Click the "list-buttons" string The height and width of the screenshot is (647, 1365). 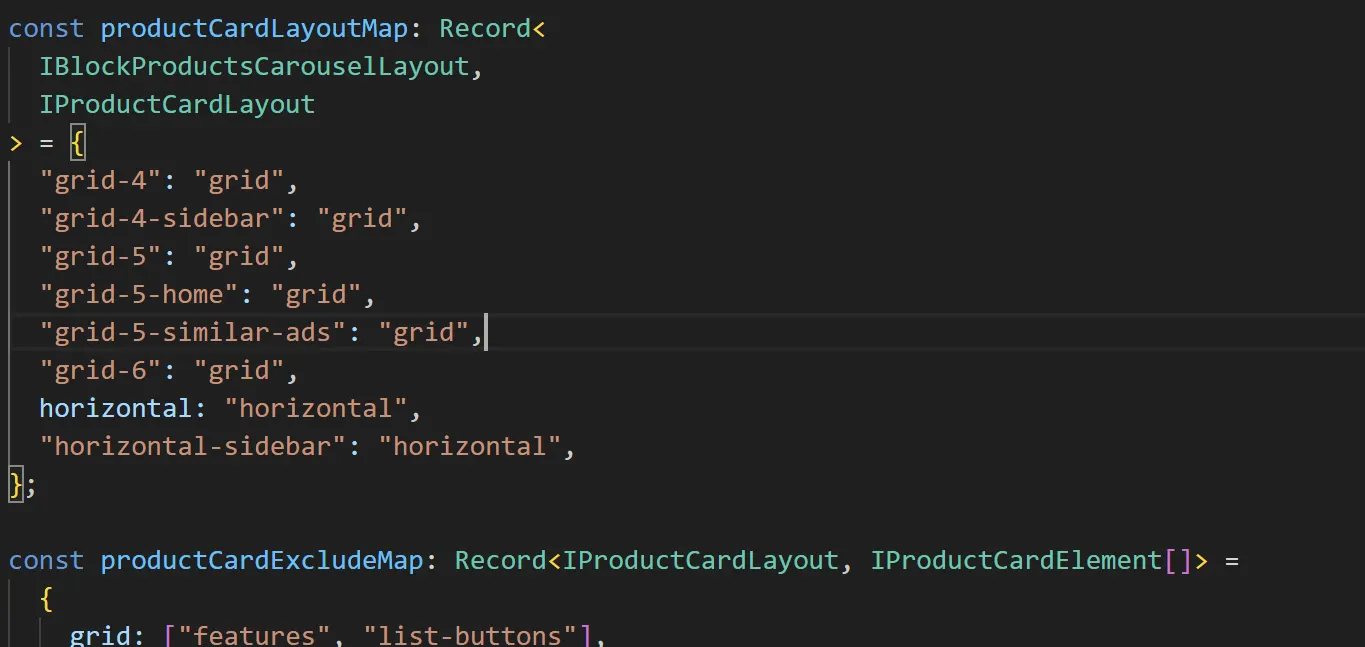click(470, 636)
